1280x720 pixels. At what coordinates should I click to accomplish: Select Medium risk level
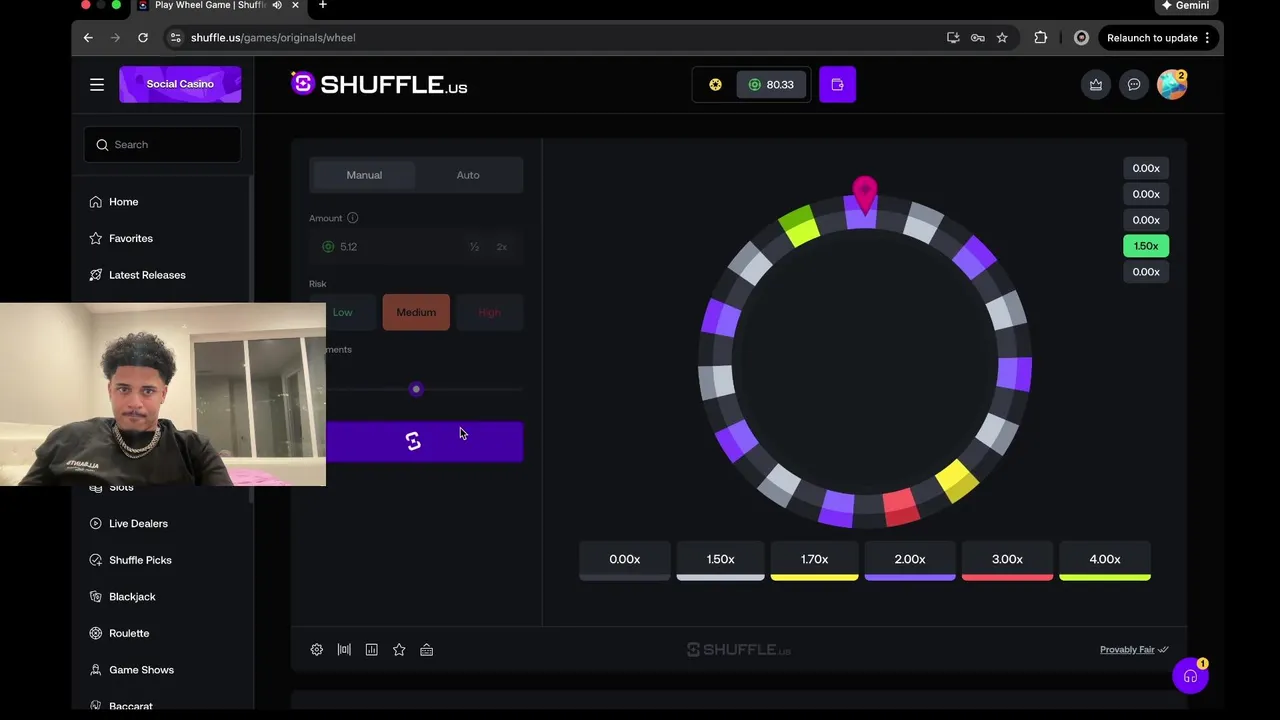click(416, 313)
